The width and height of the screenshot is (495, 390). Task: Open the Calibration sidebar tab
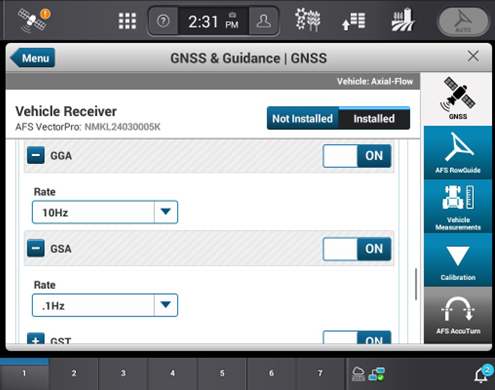click(458, 260)
